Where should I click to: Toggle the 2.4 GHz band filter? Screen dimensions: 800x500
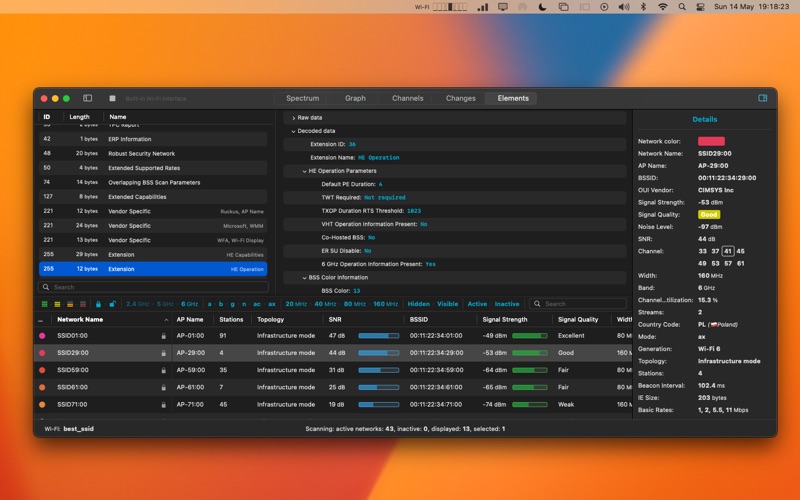pyautogui.click(x=137, y=304)
